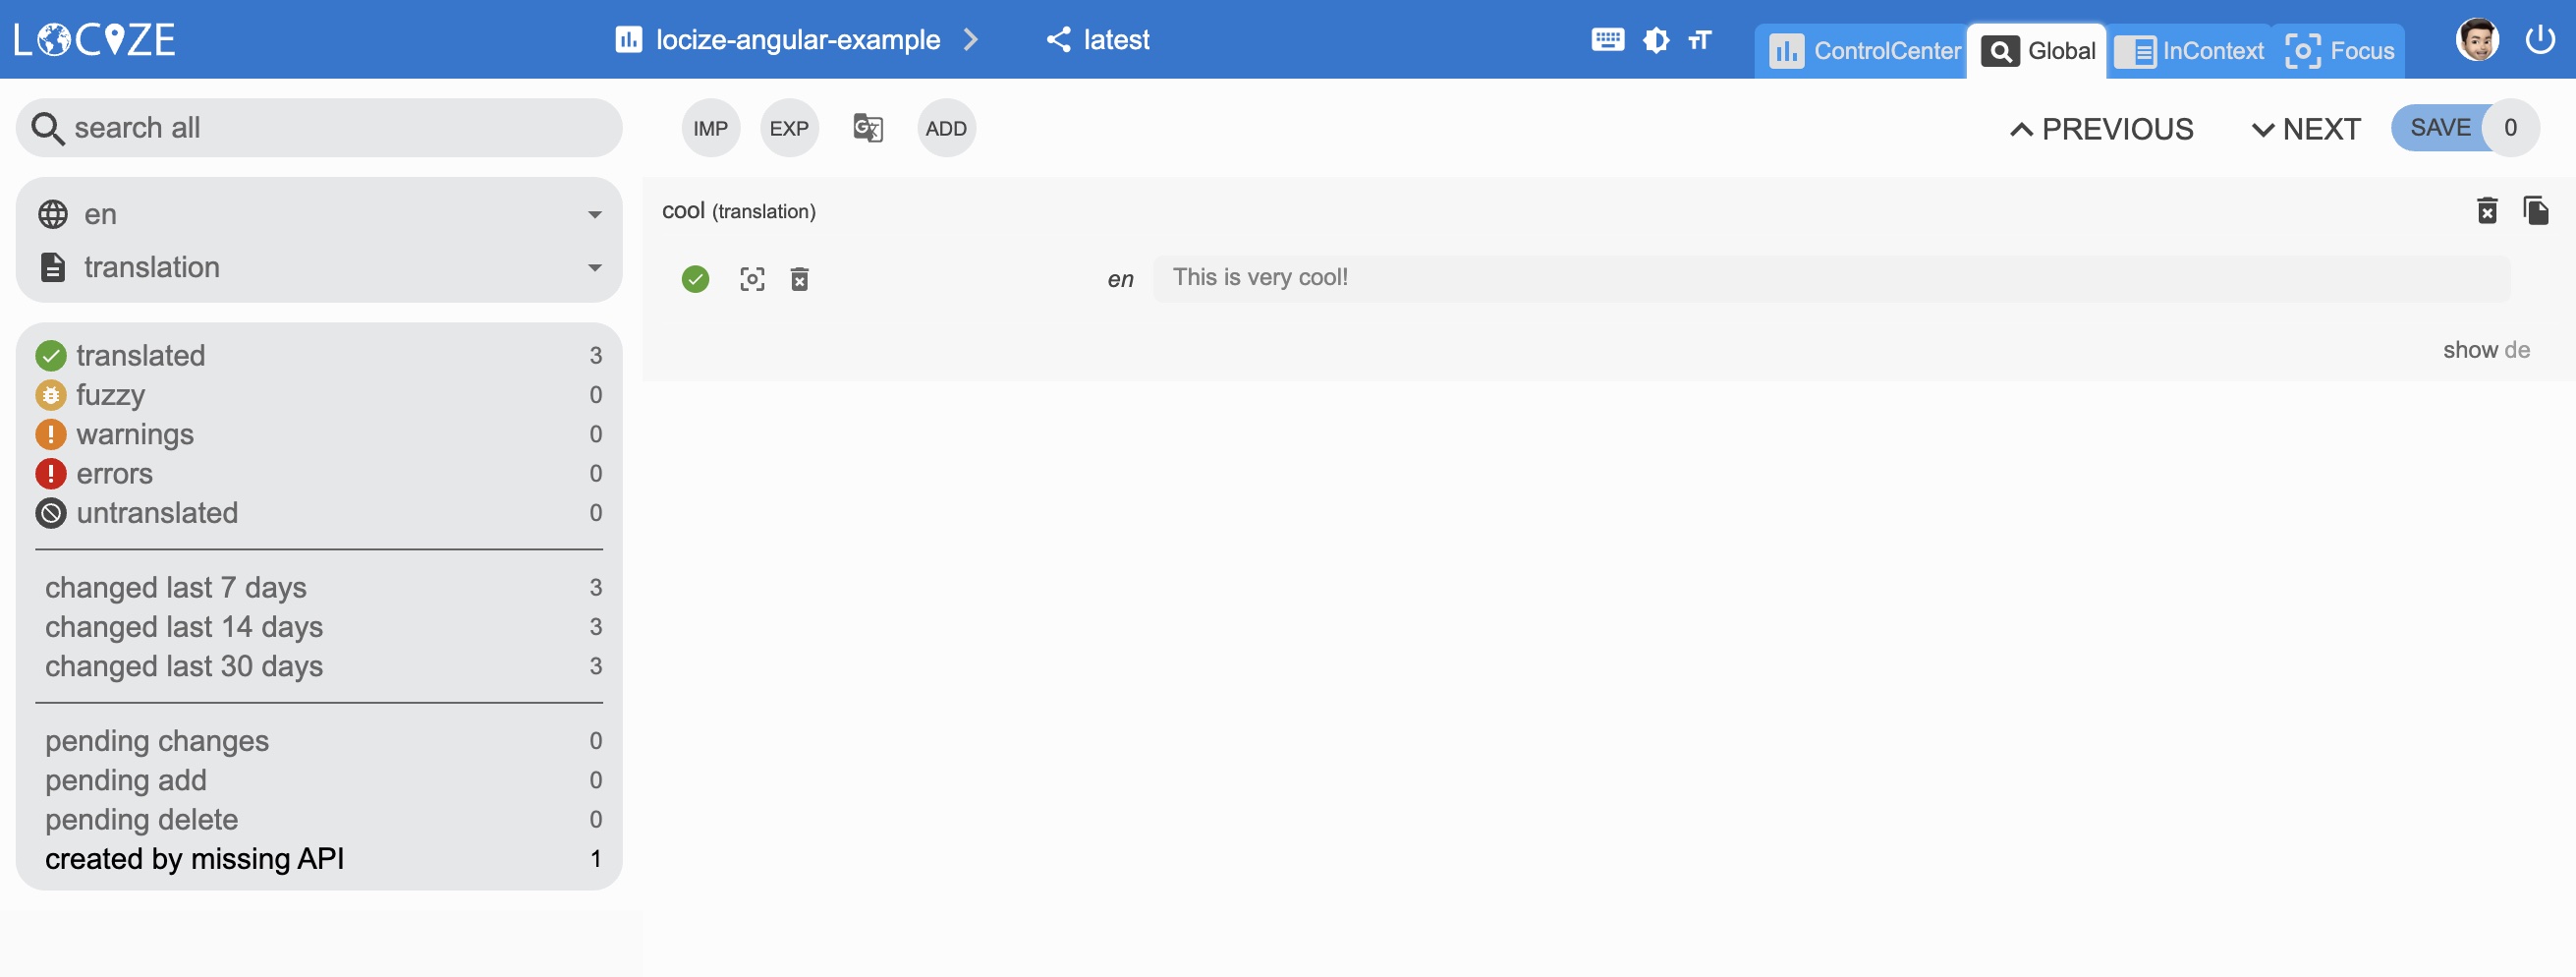Copy the cool key with the duplicate icon
Screen dimensions: 2576x977
(x=2535, y=211)
